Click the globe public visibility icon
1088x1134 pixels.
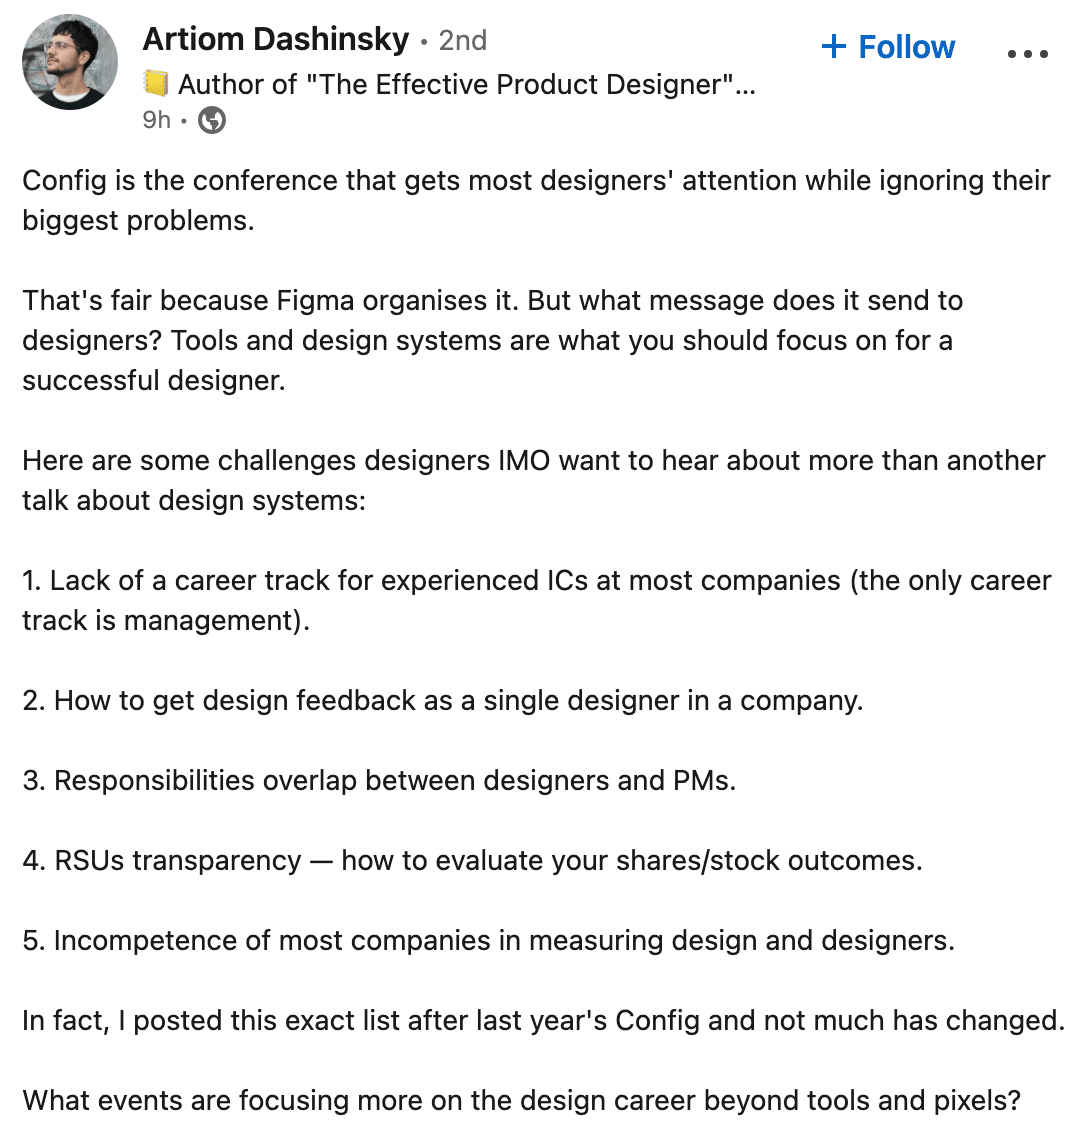212,120
